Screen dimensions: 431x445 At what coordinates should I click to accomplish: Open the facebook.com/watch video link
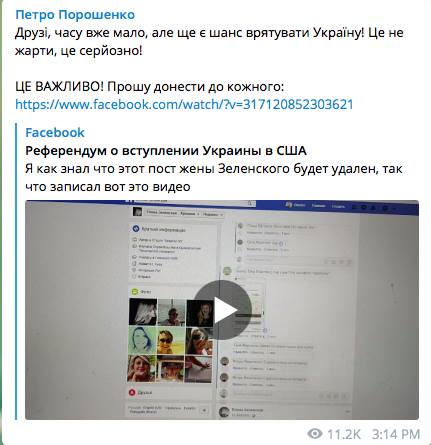pos(184,104)
